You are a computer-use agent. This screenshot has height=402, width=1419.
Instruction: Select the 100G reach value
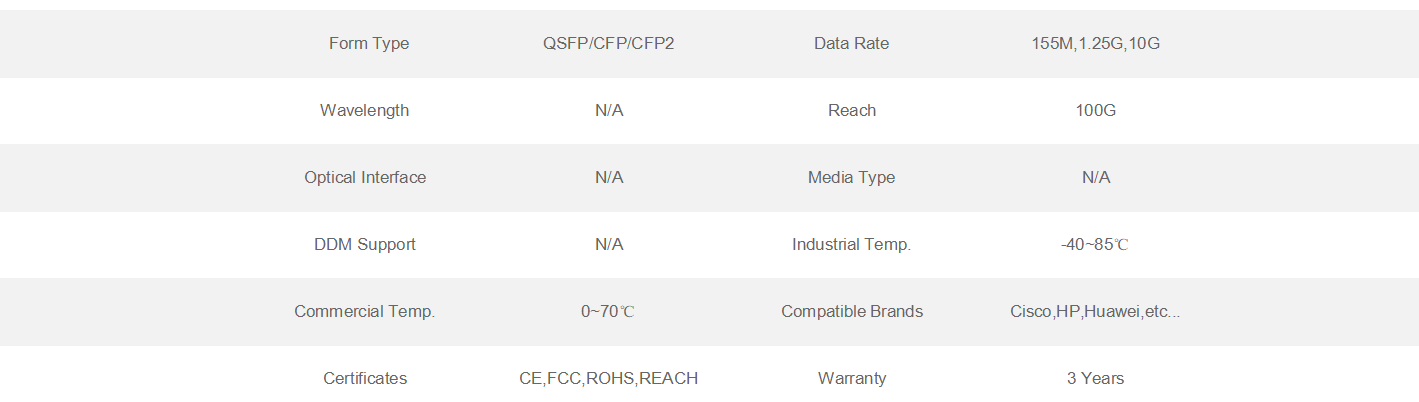coord(1095,110)
